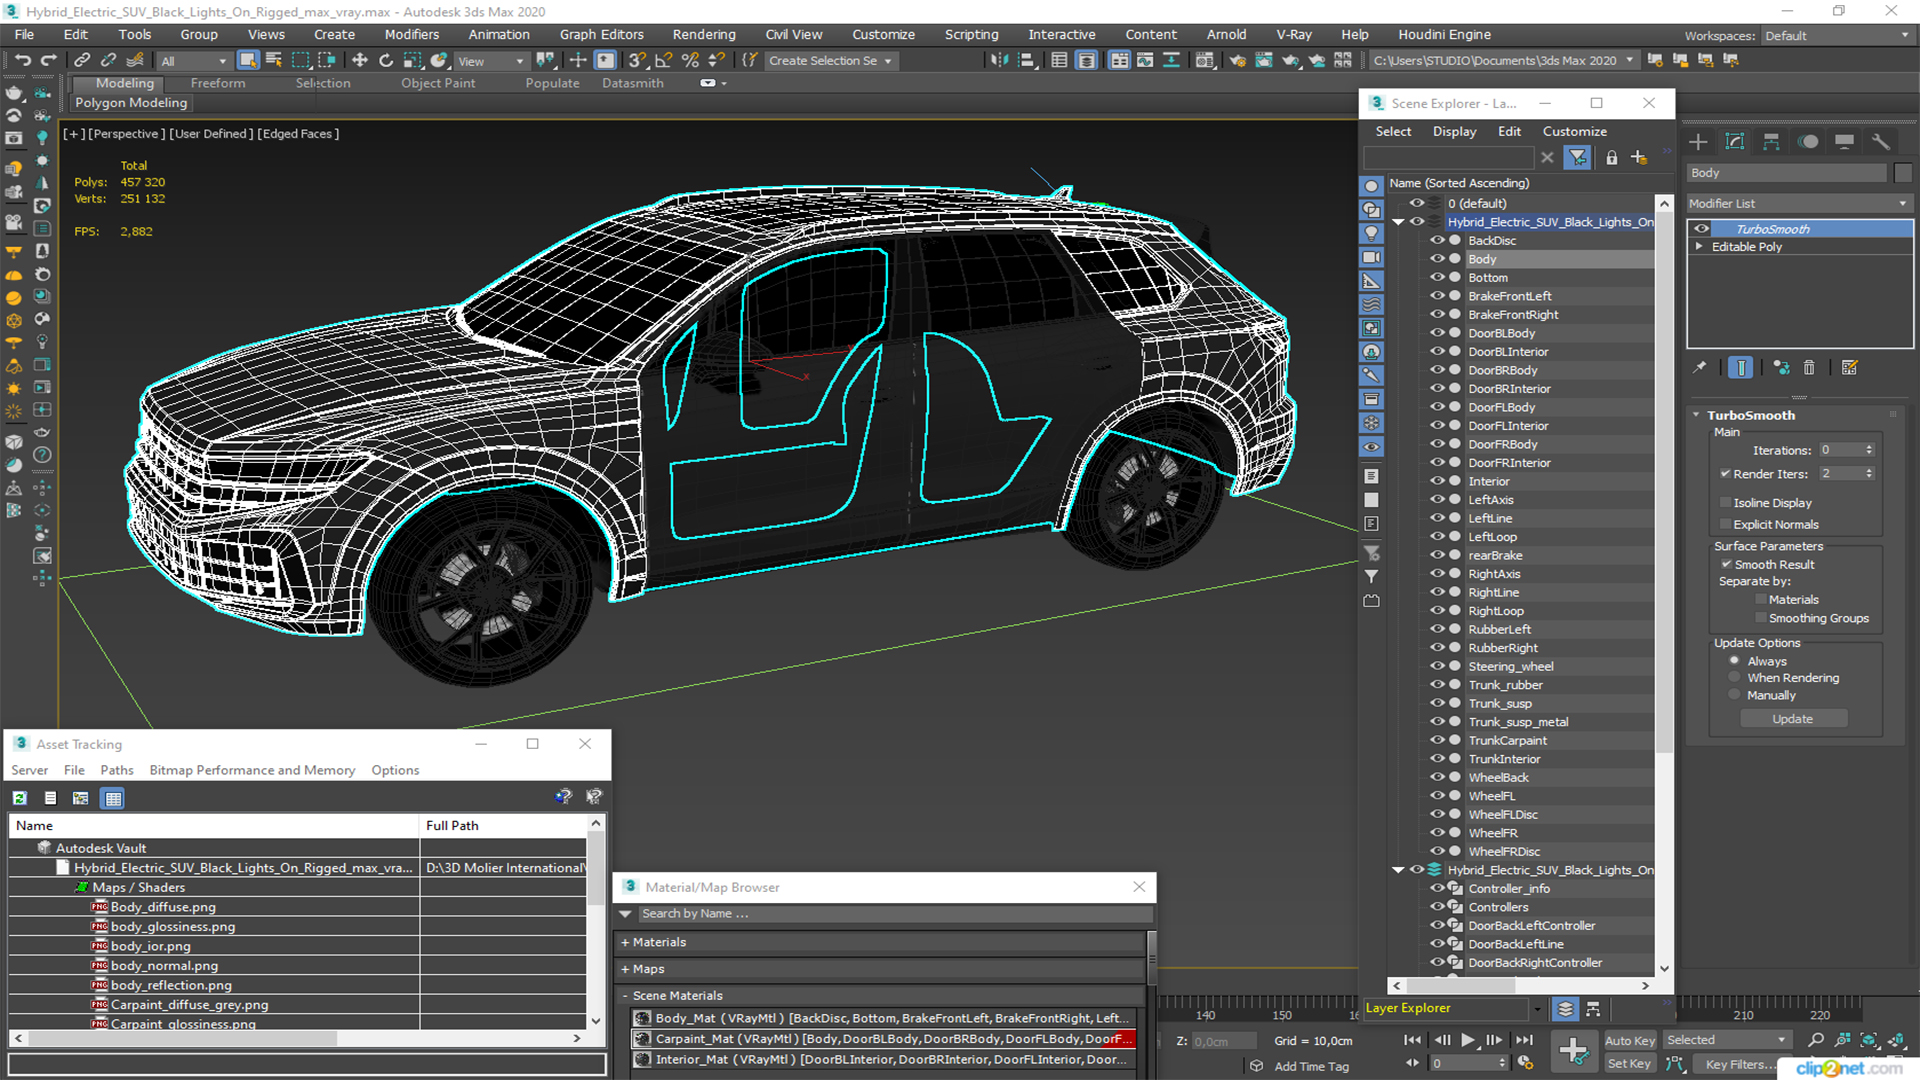
Task: Open Bitmap Performance and Memory menu
Action: [252, 770]
